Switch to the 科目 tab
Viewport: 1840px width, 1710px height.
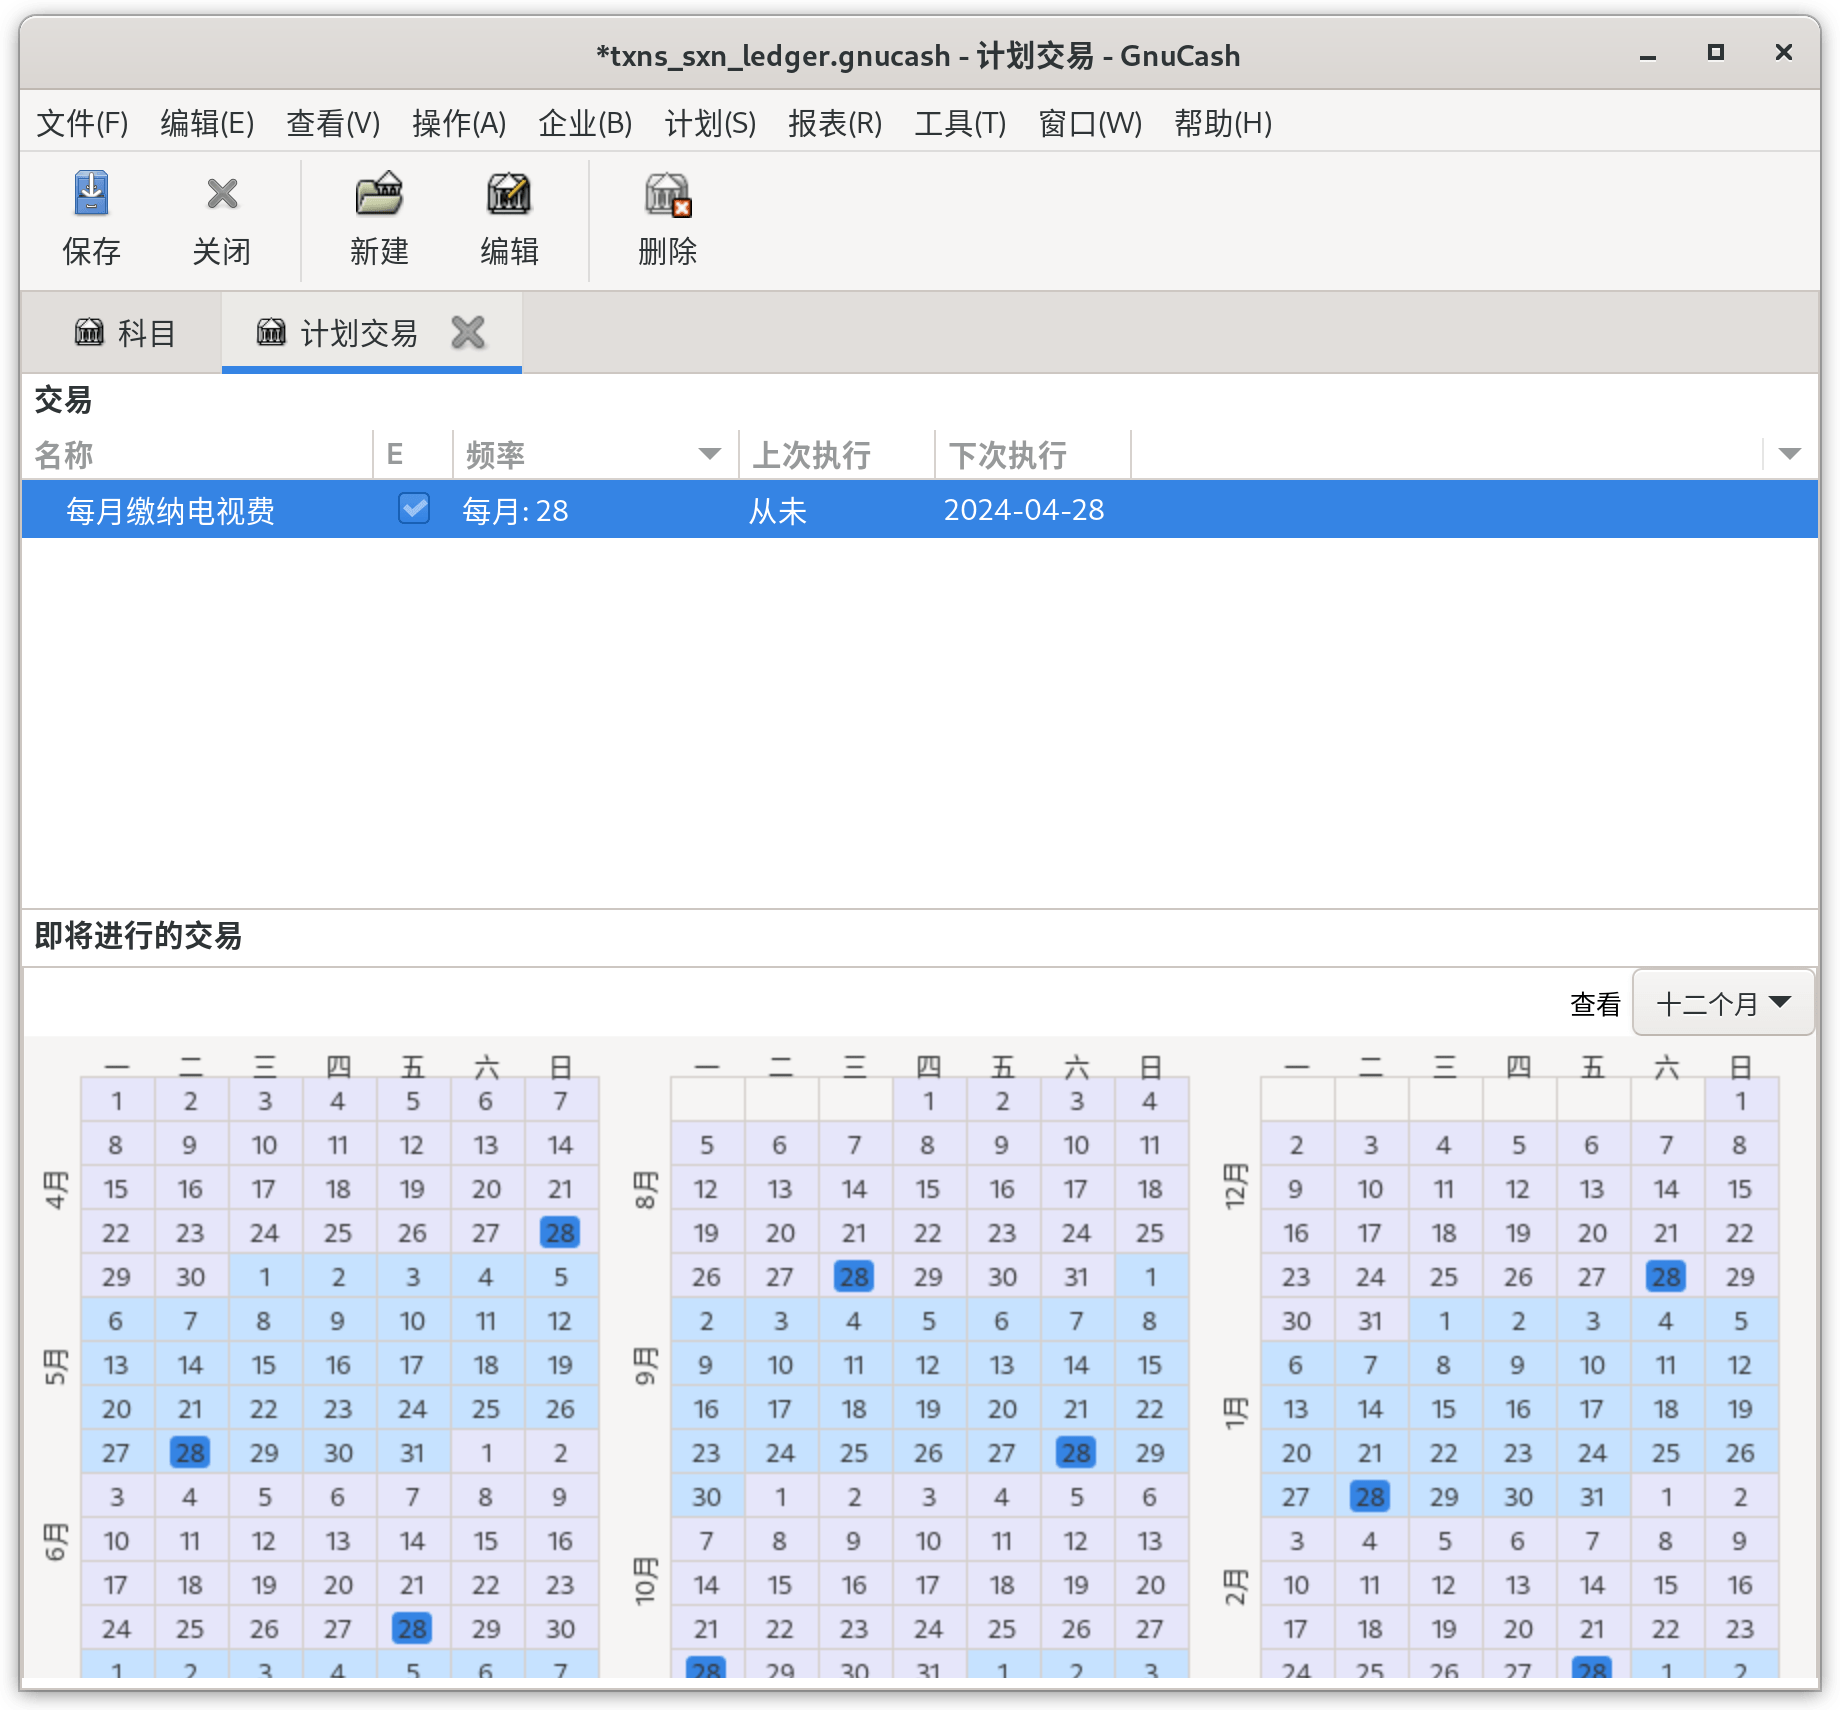[x=124, y=332]
